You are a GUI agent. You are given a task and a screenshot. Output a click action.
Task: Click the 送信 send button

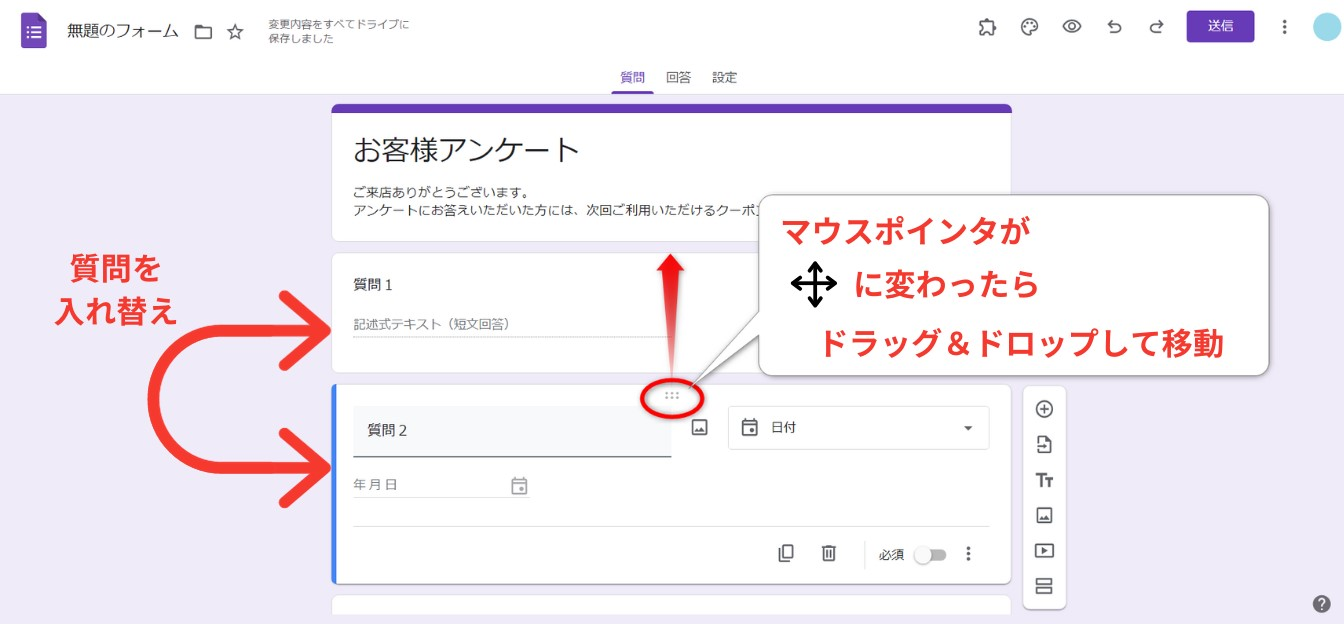[1220, 27]
